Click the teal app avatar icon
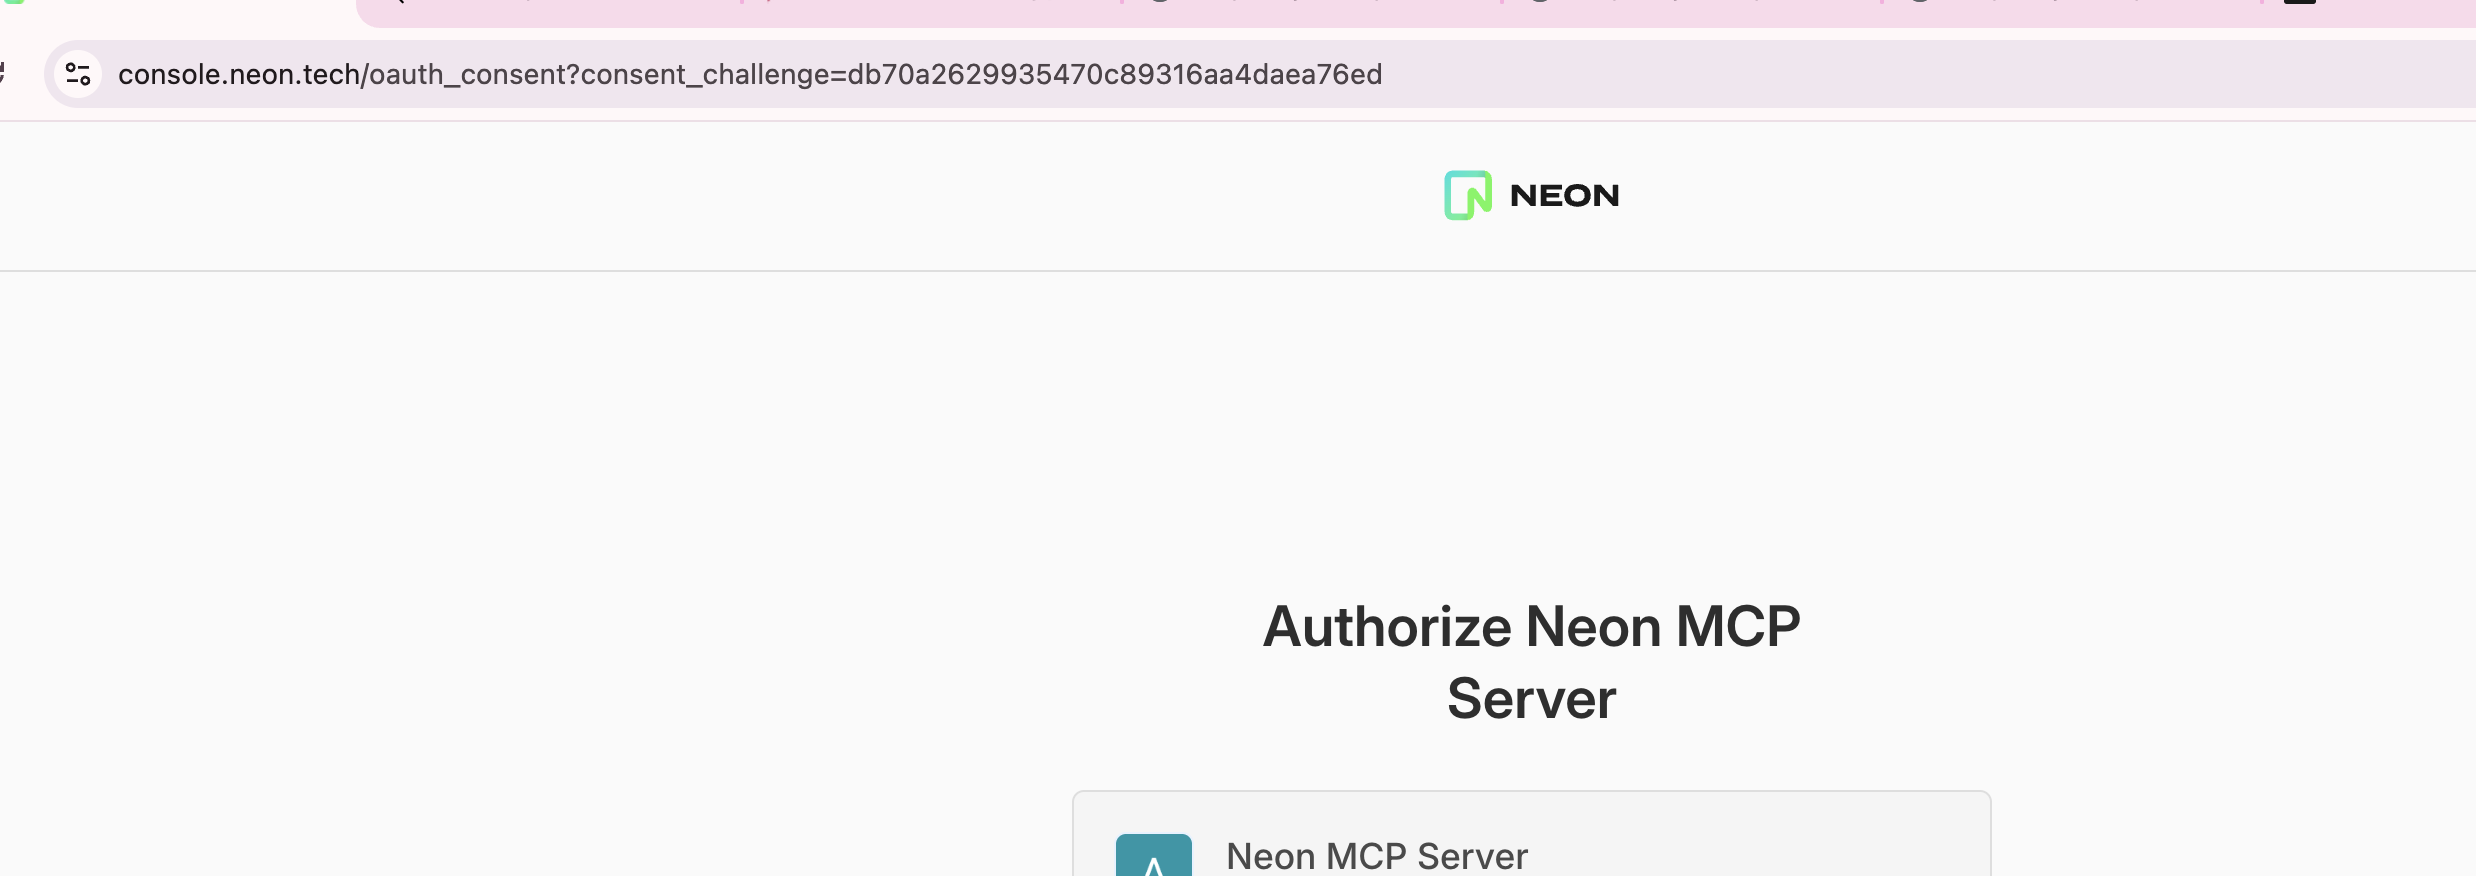 click(x=1154, y=855)
